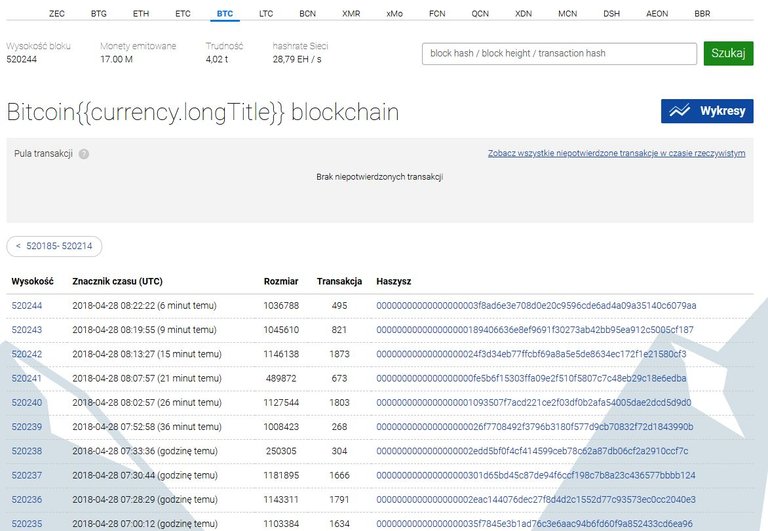Select size value 1036788
Screen dimensions: 768x531
pyautogui.click(x=281, y=306)
